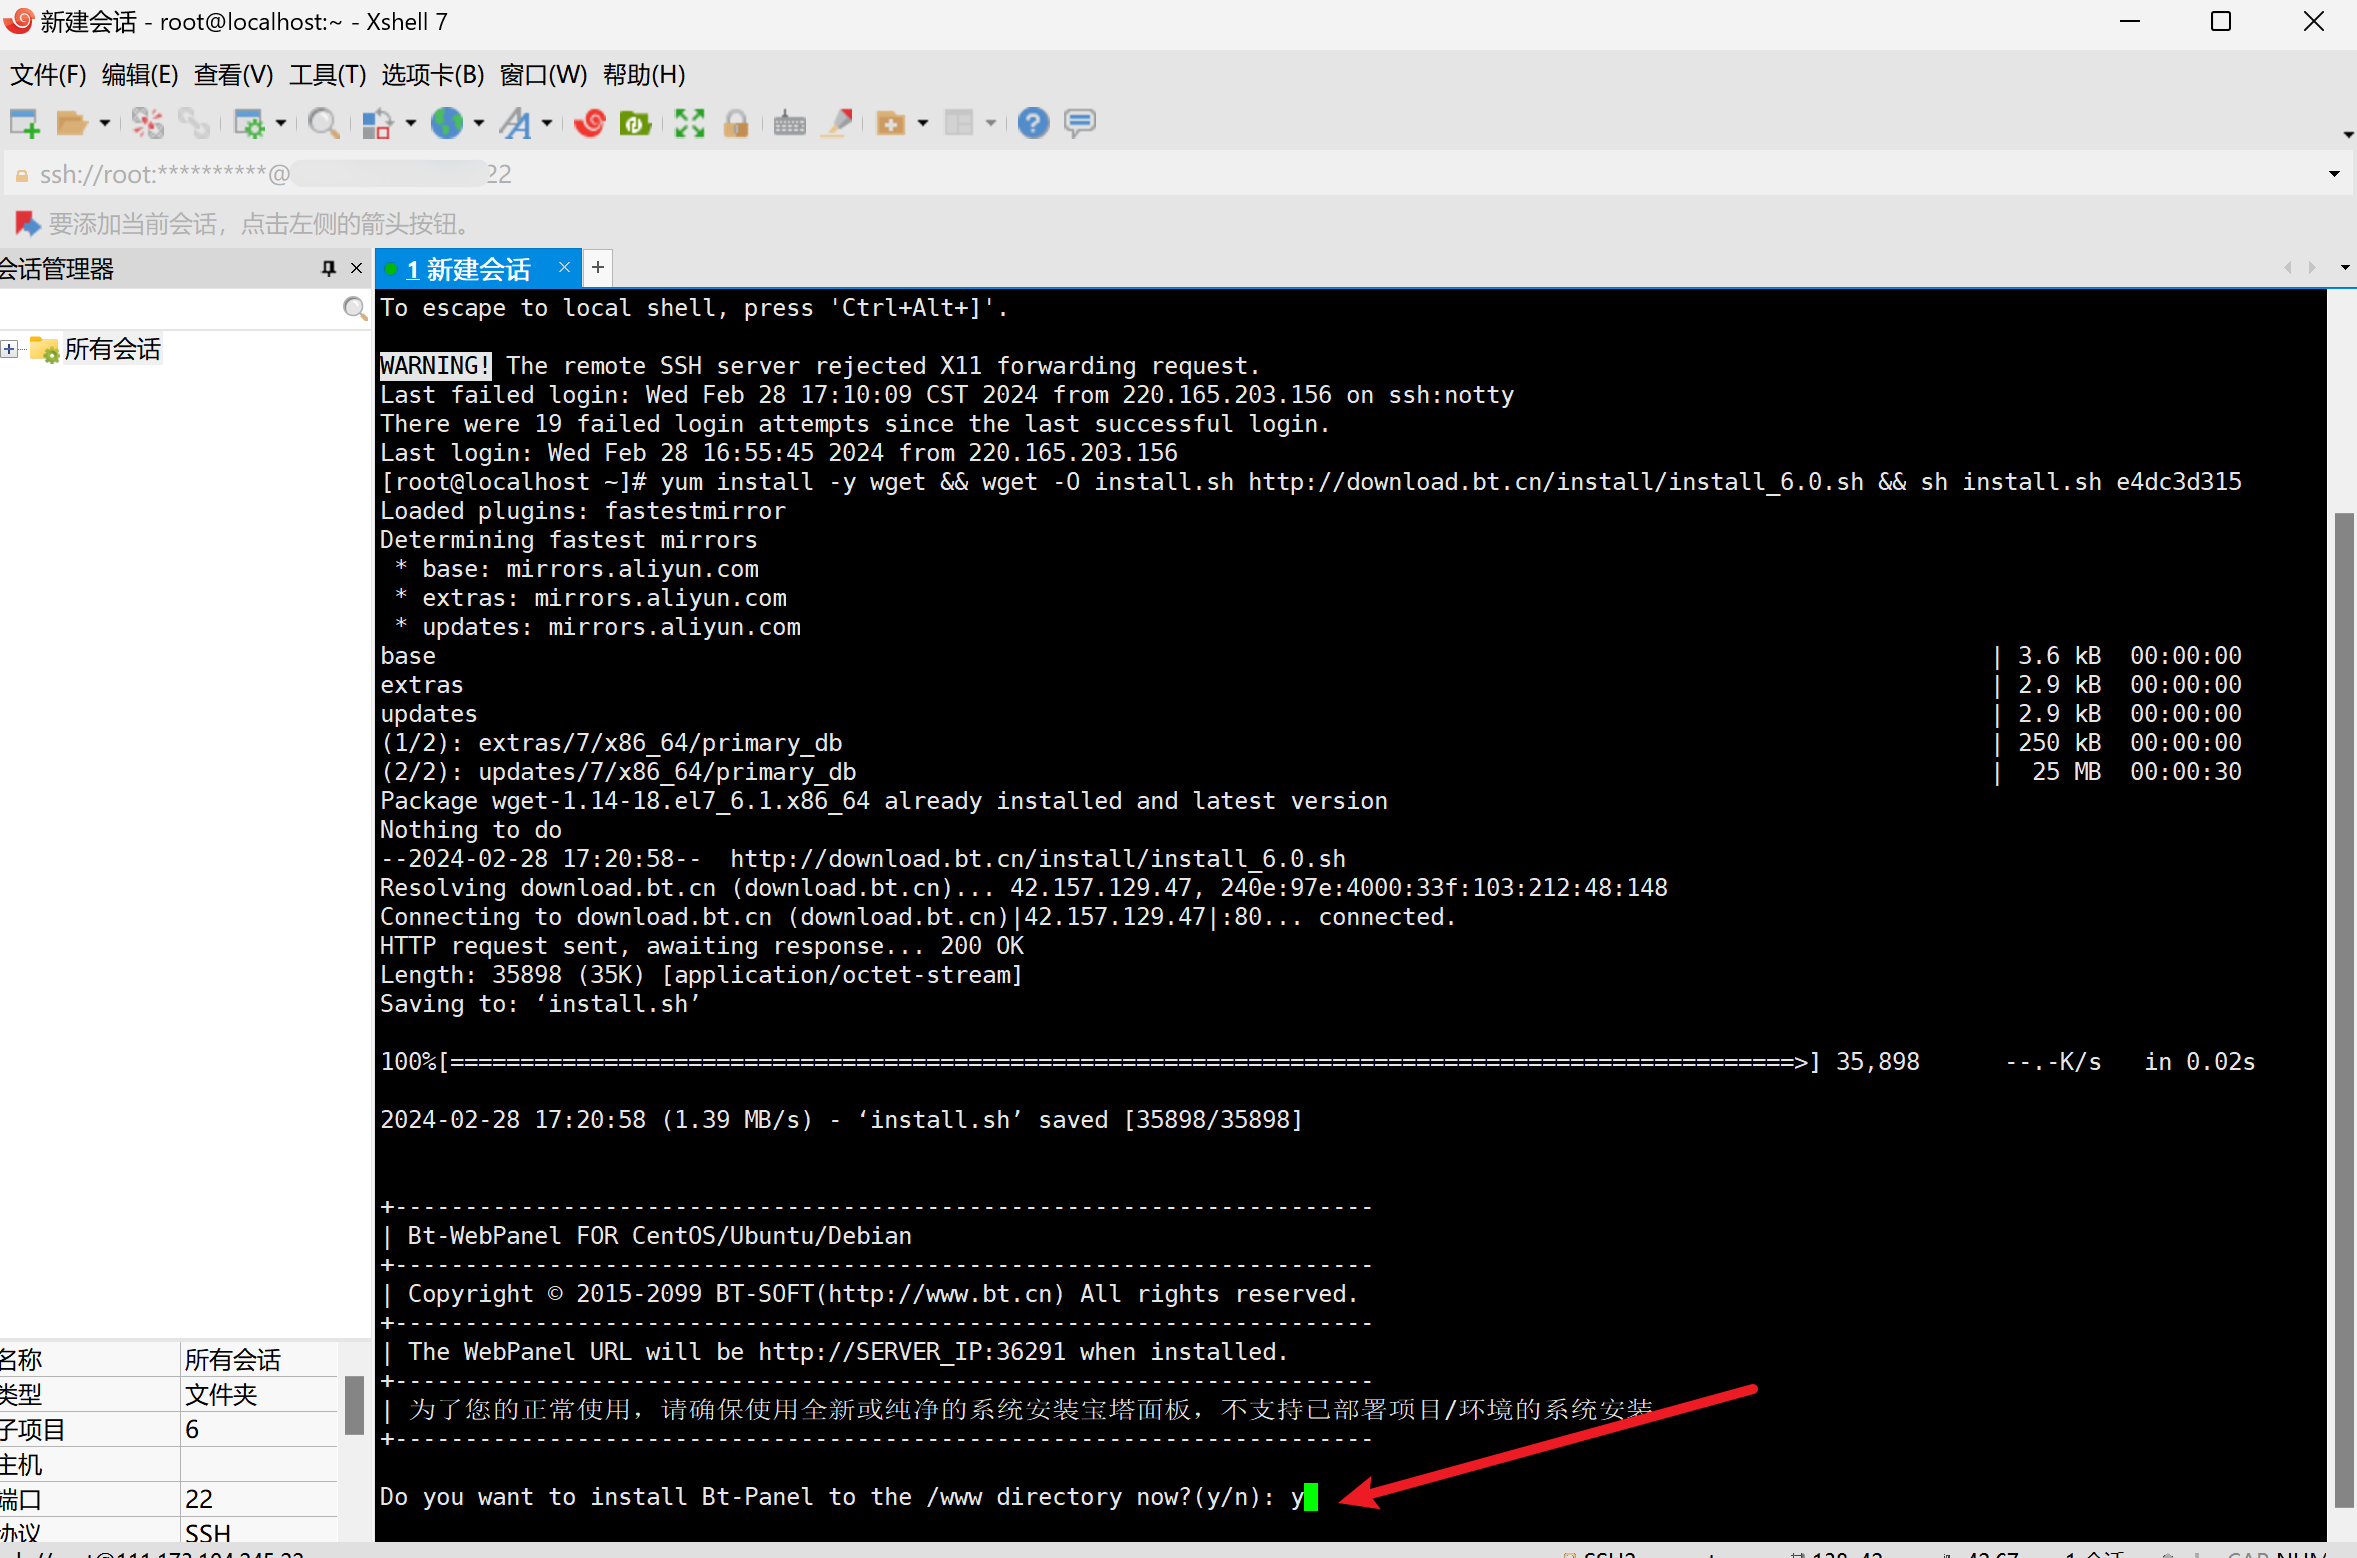
Task: Open the 查看(V) menu
Action: (233, 75)
